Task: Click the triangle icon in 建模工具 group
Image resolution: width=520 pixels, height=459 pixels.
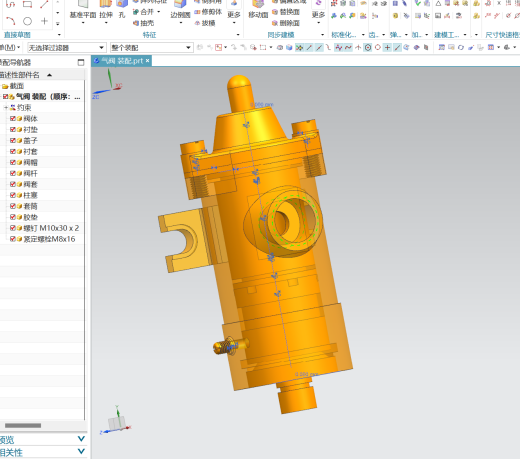Action: pos(438,3)
